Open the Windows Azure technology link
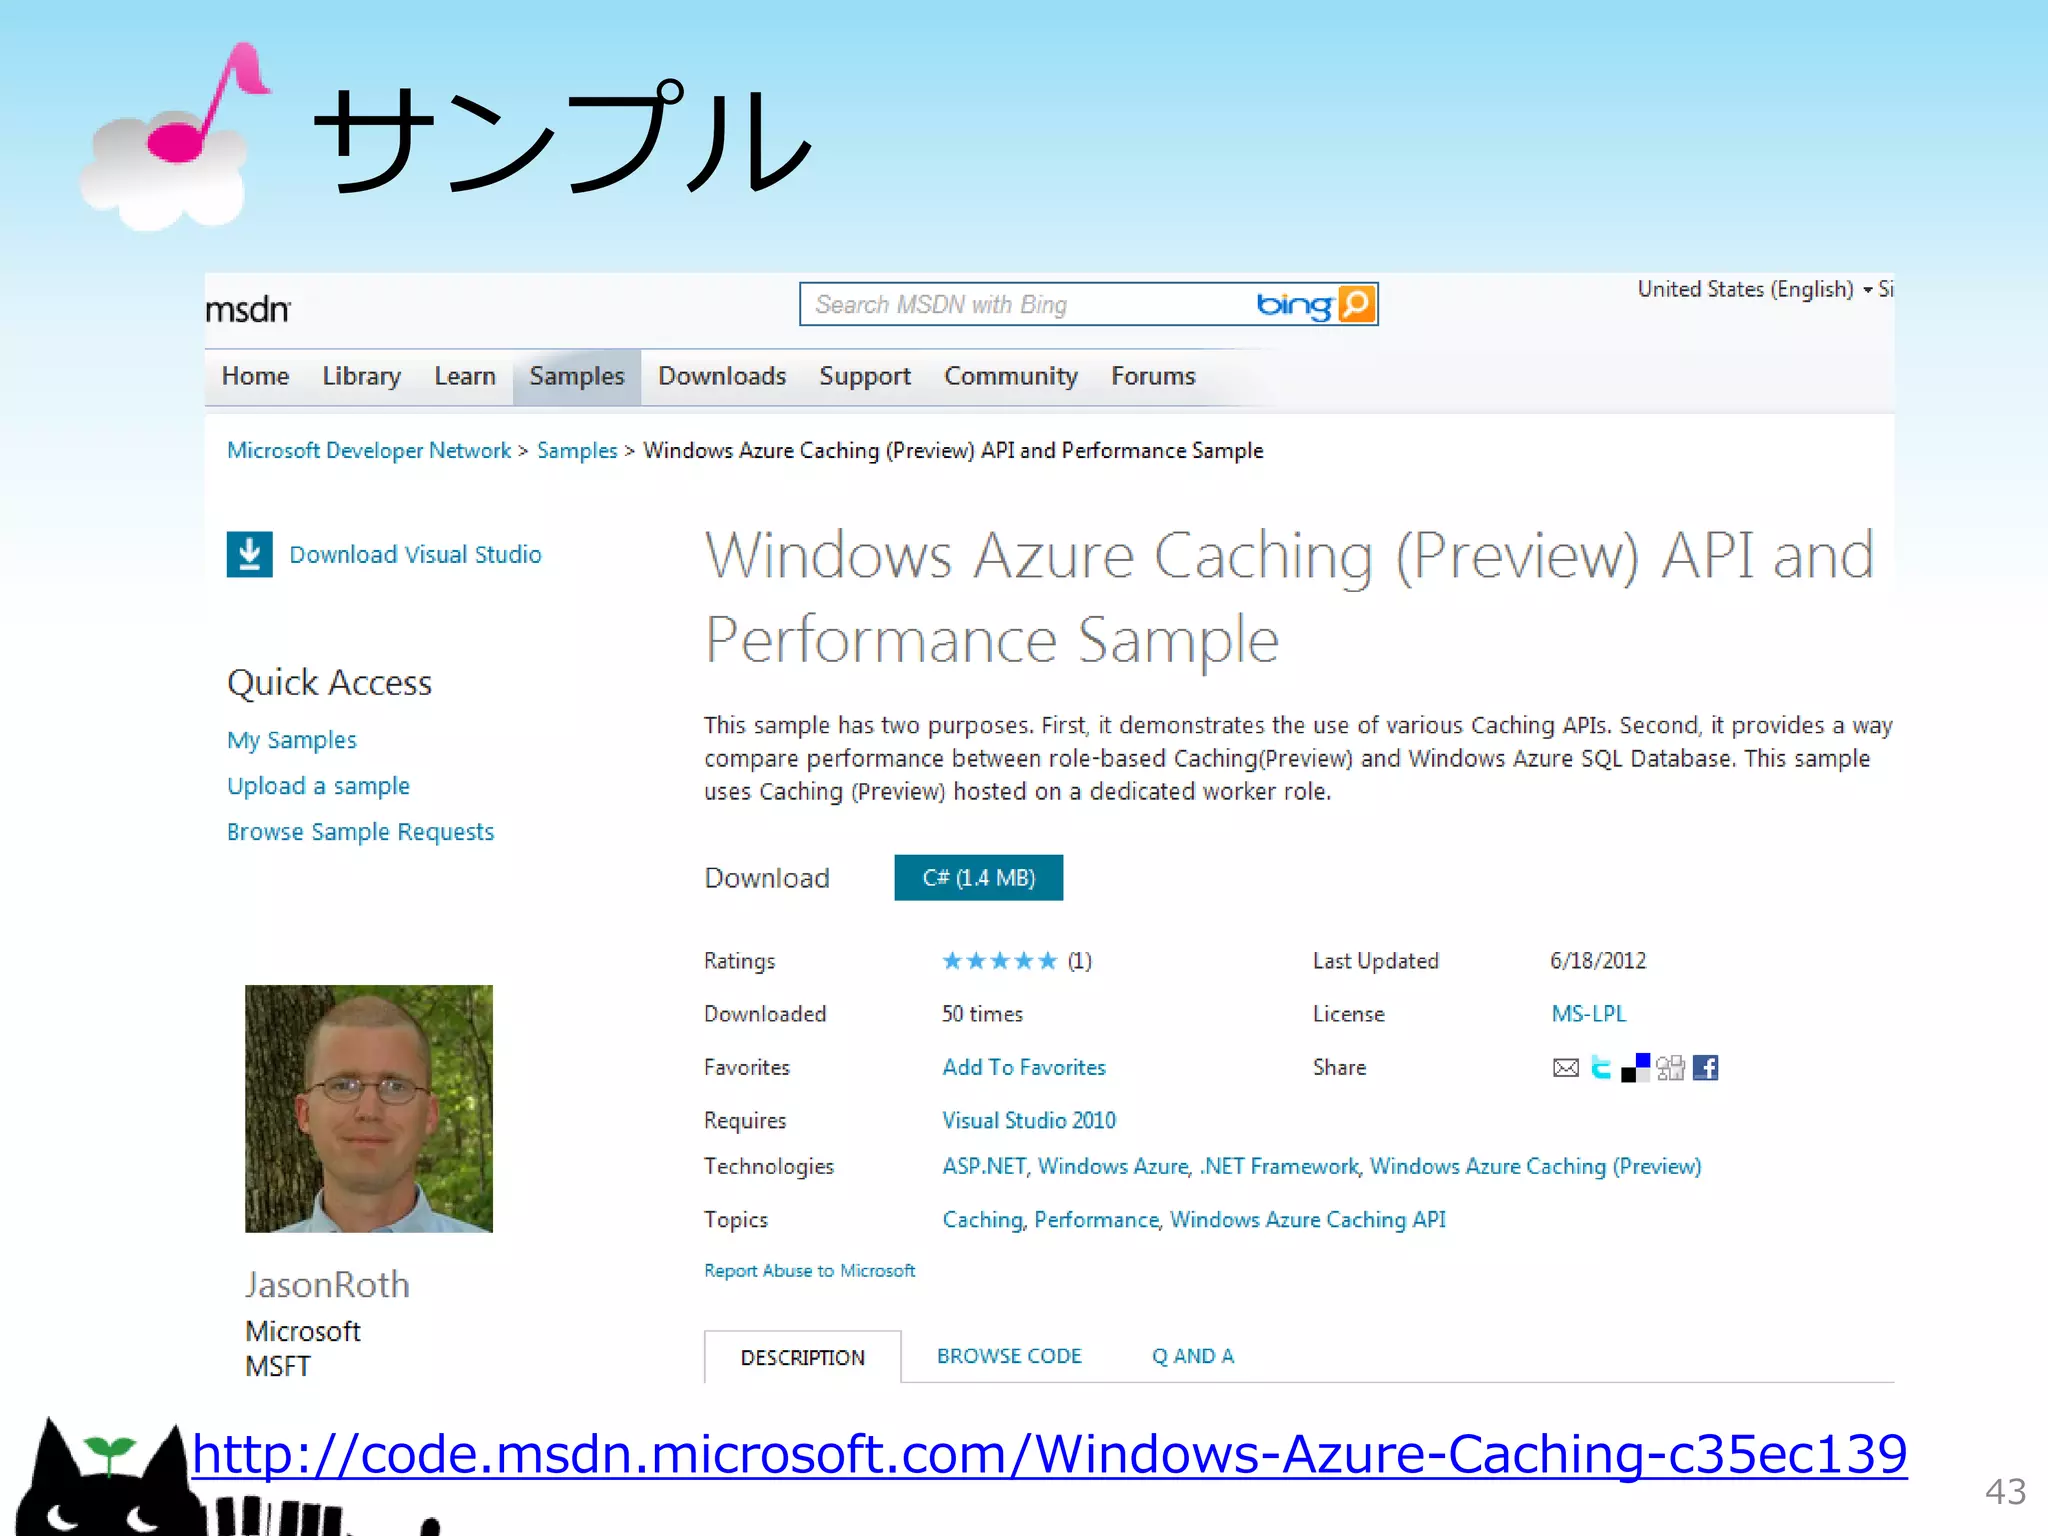 [1114, 1166]
